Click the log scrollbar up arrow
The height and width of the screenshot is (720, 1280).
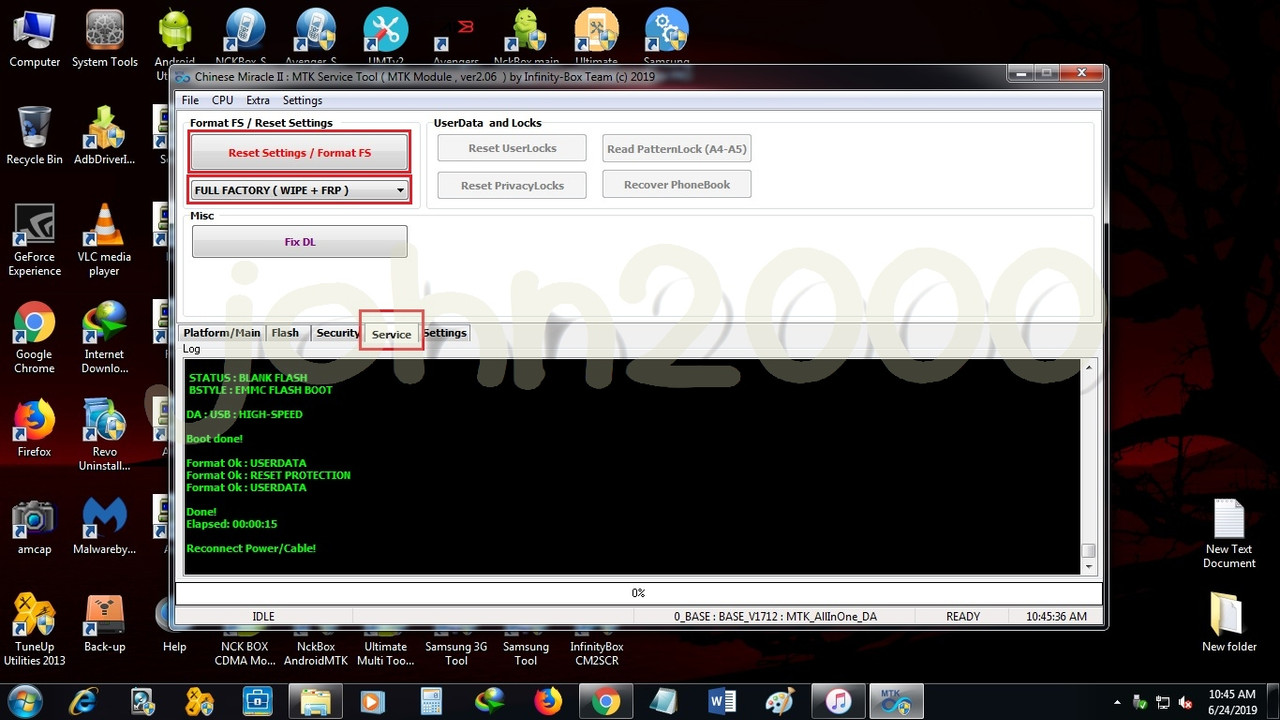[1089, 368]
